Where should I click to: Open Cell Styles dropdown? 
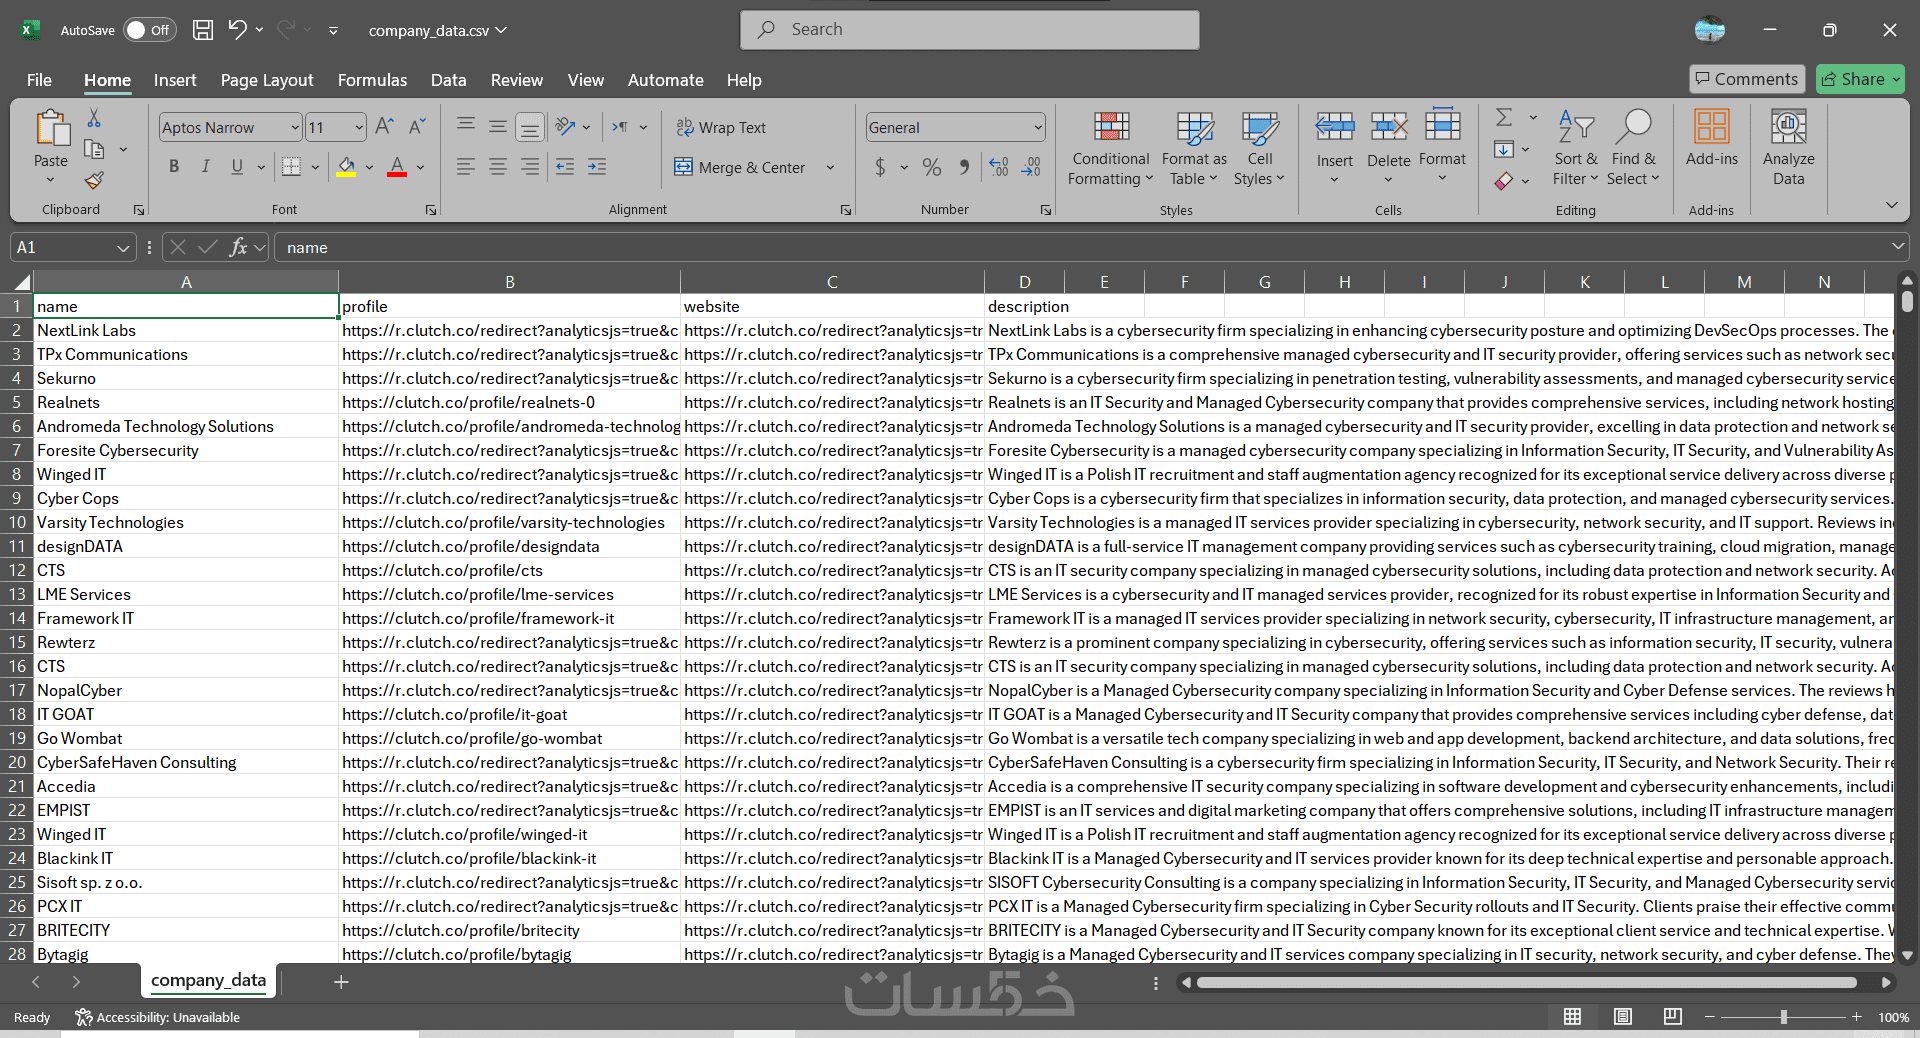(x=1260, y=149)
